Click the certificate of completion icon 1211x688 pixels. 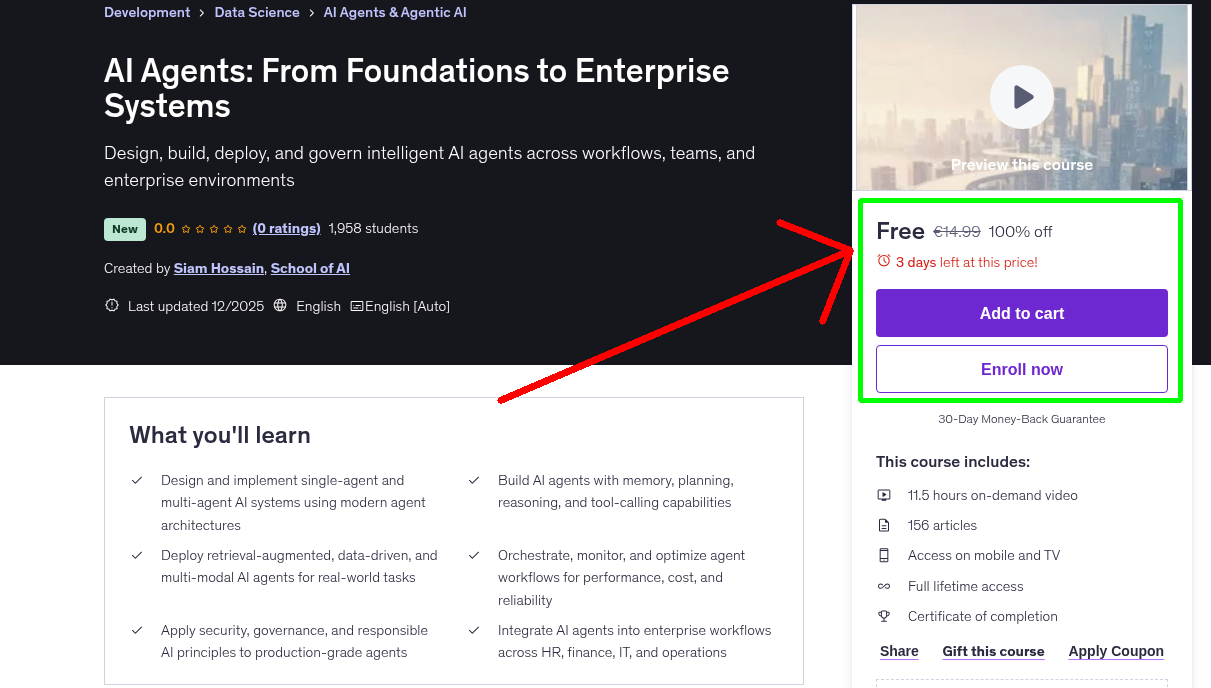pyautogui.click(x=884, y=616)
